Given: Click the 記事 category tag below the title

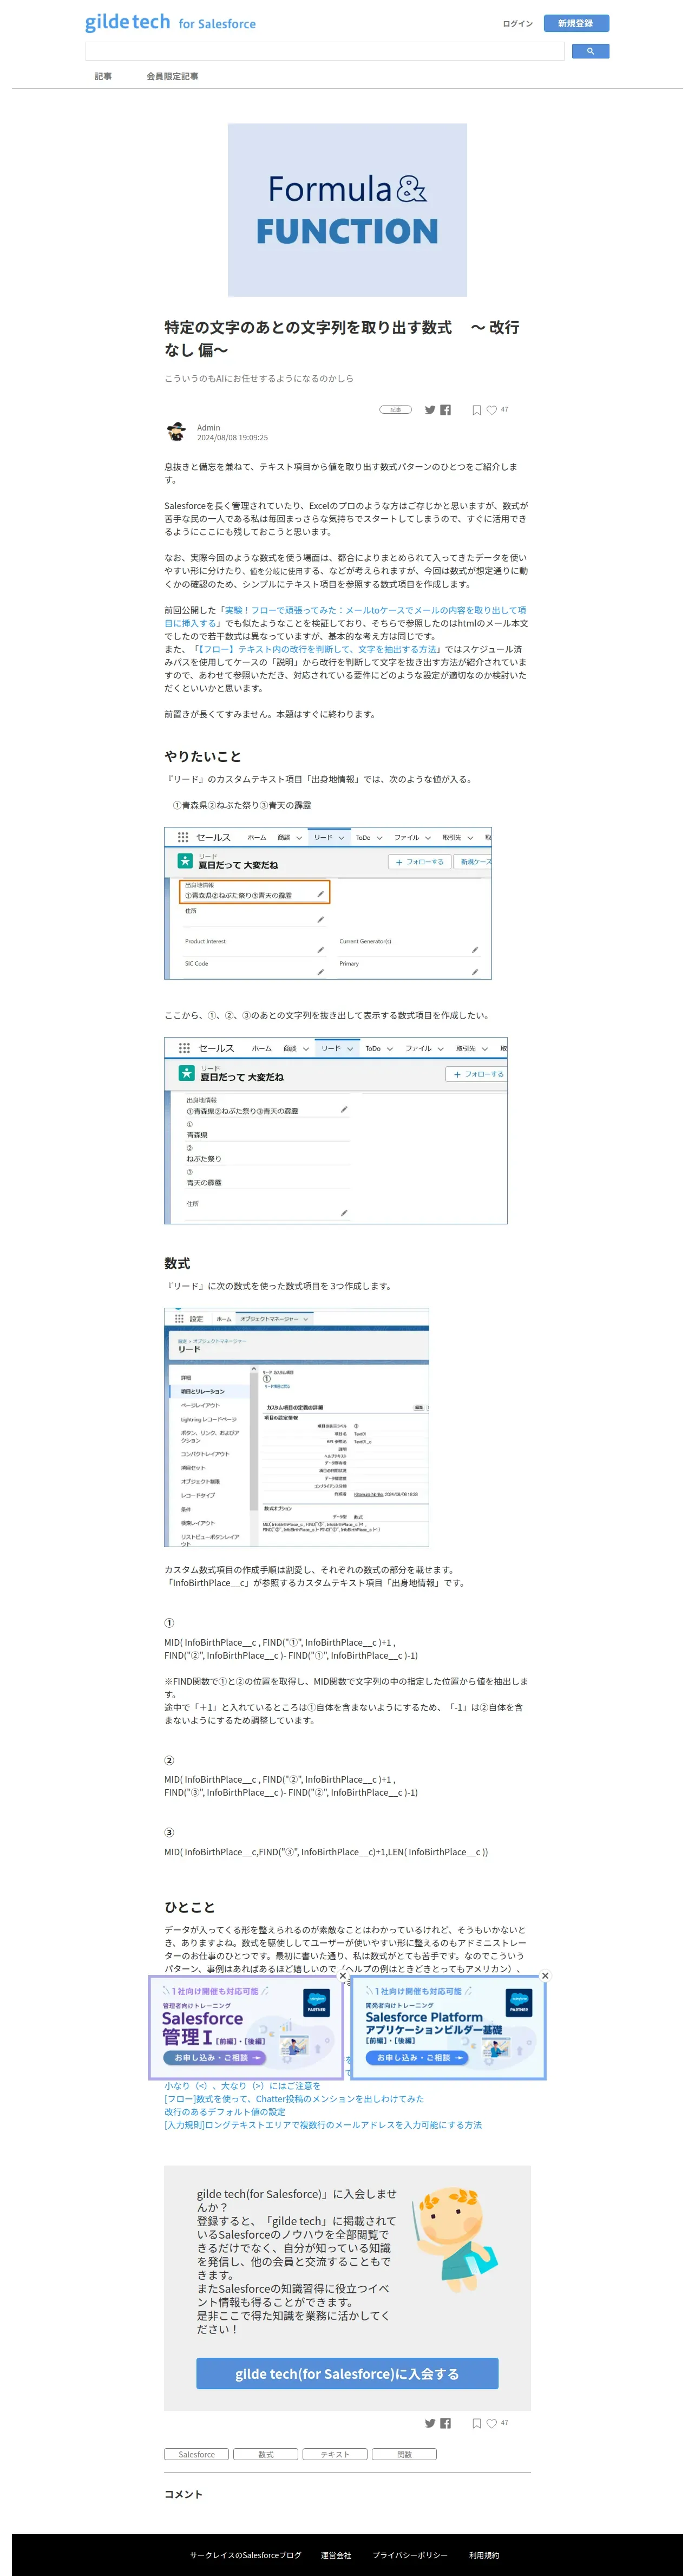Looking at the screenshot, I should pos(395,409).
